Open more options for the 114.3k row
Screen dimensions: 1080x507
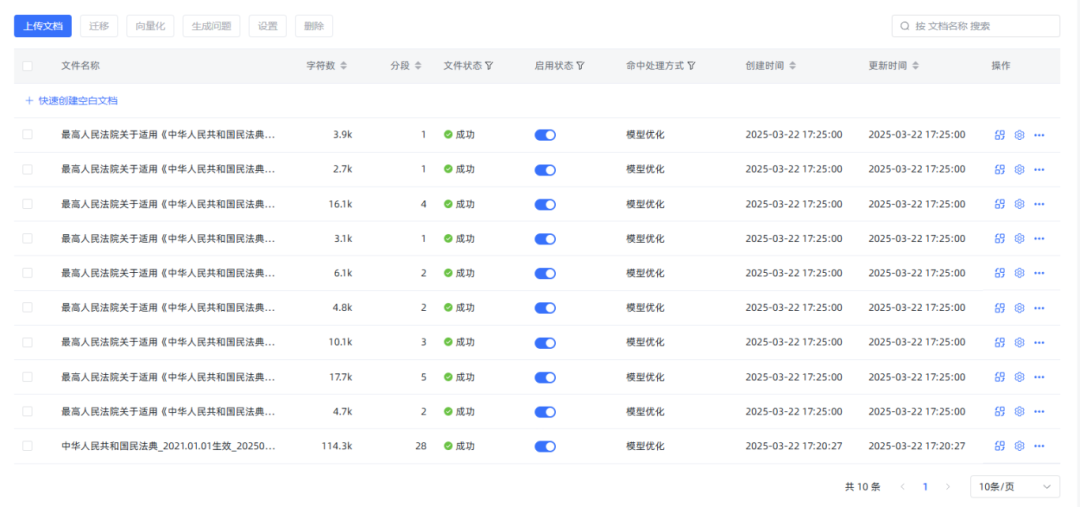pyautogui.click(x=1039, y=446)
